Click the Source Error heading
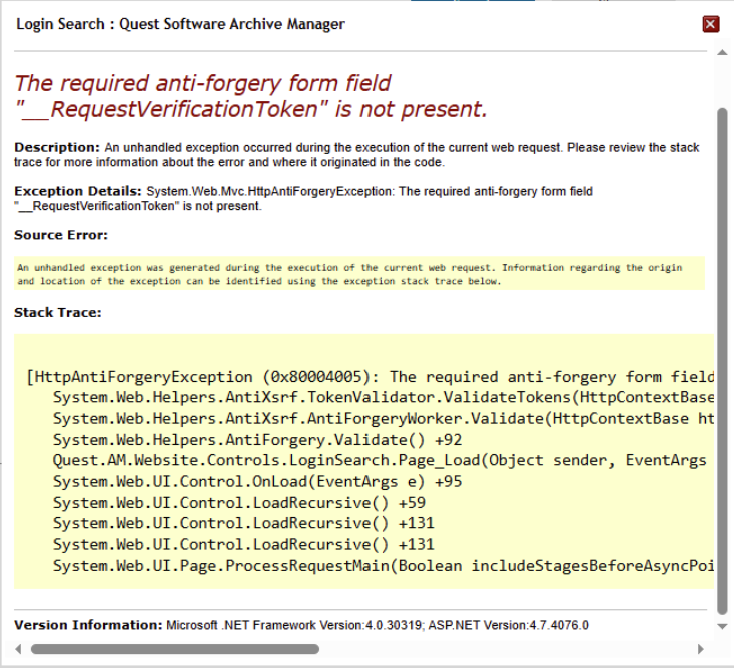 tap(61, 235)
